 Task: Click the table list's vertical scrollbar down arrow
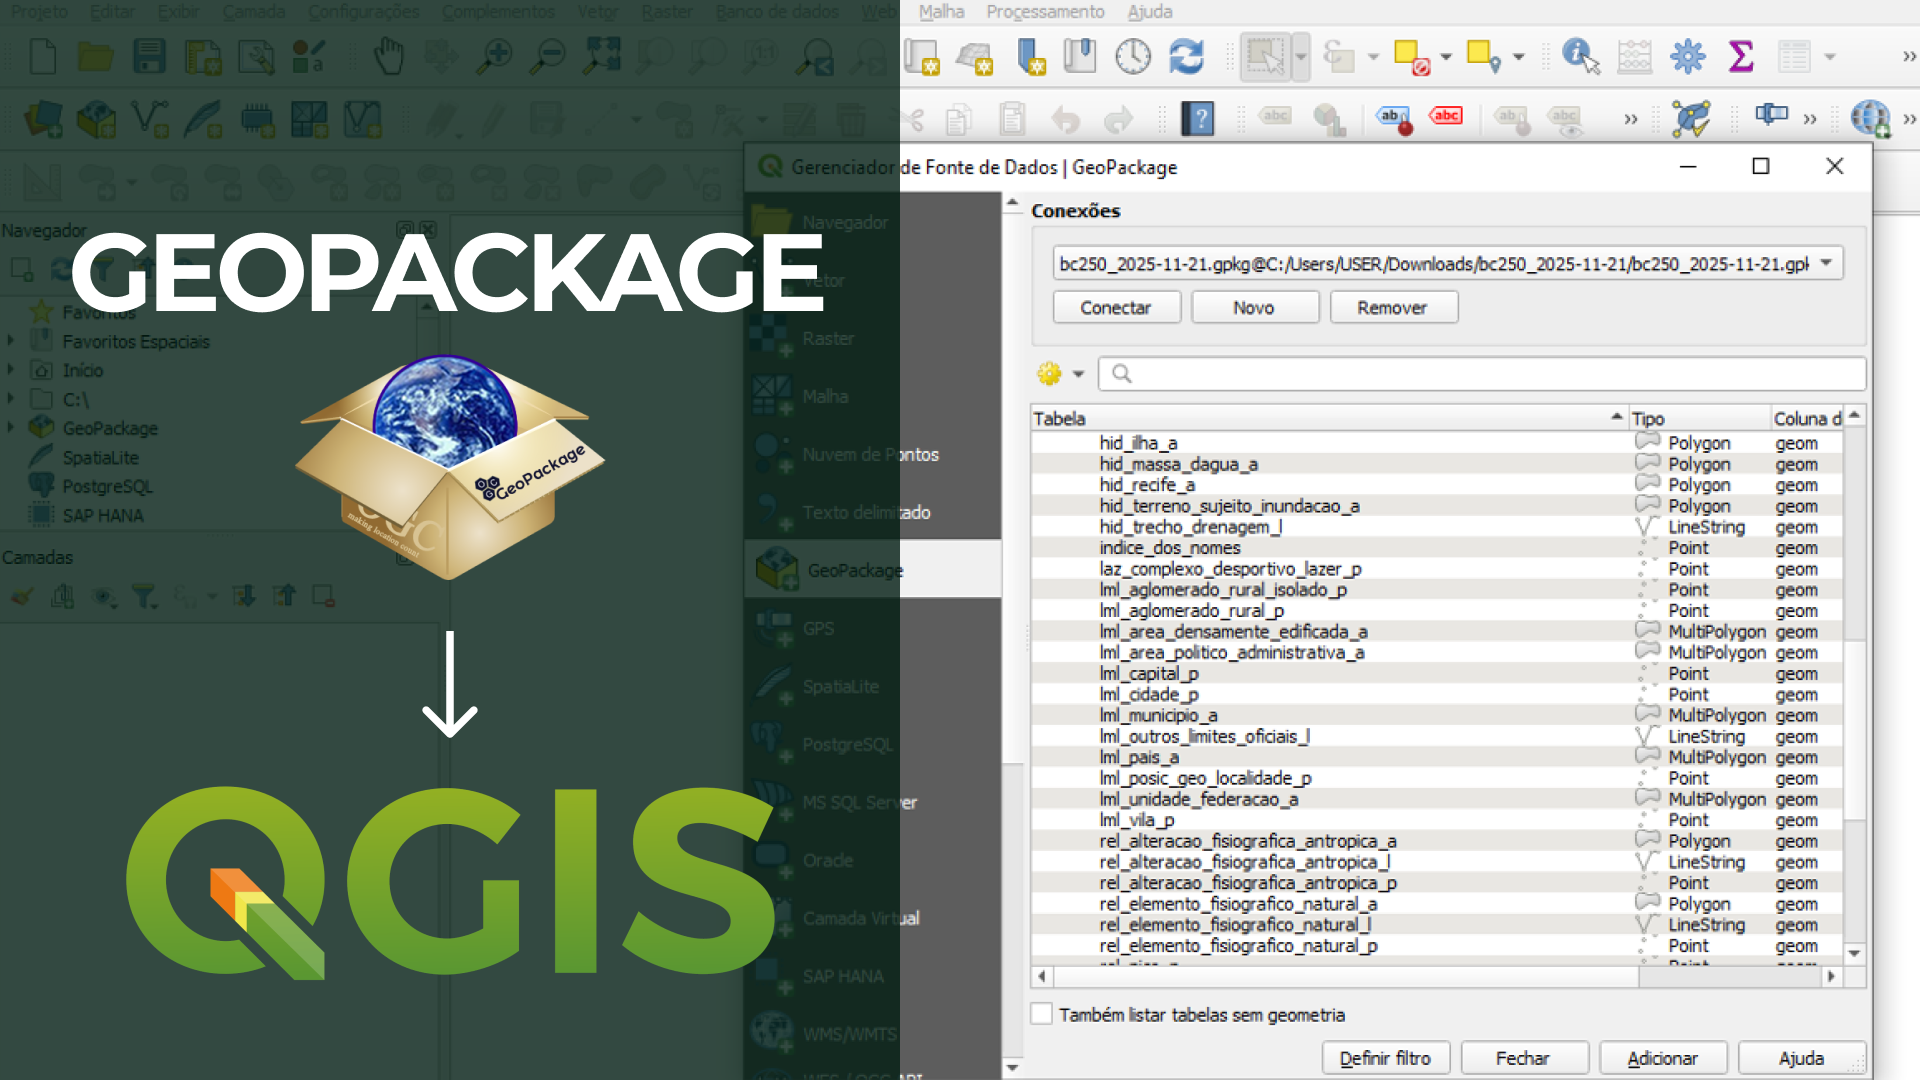tap(1854, 953)
